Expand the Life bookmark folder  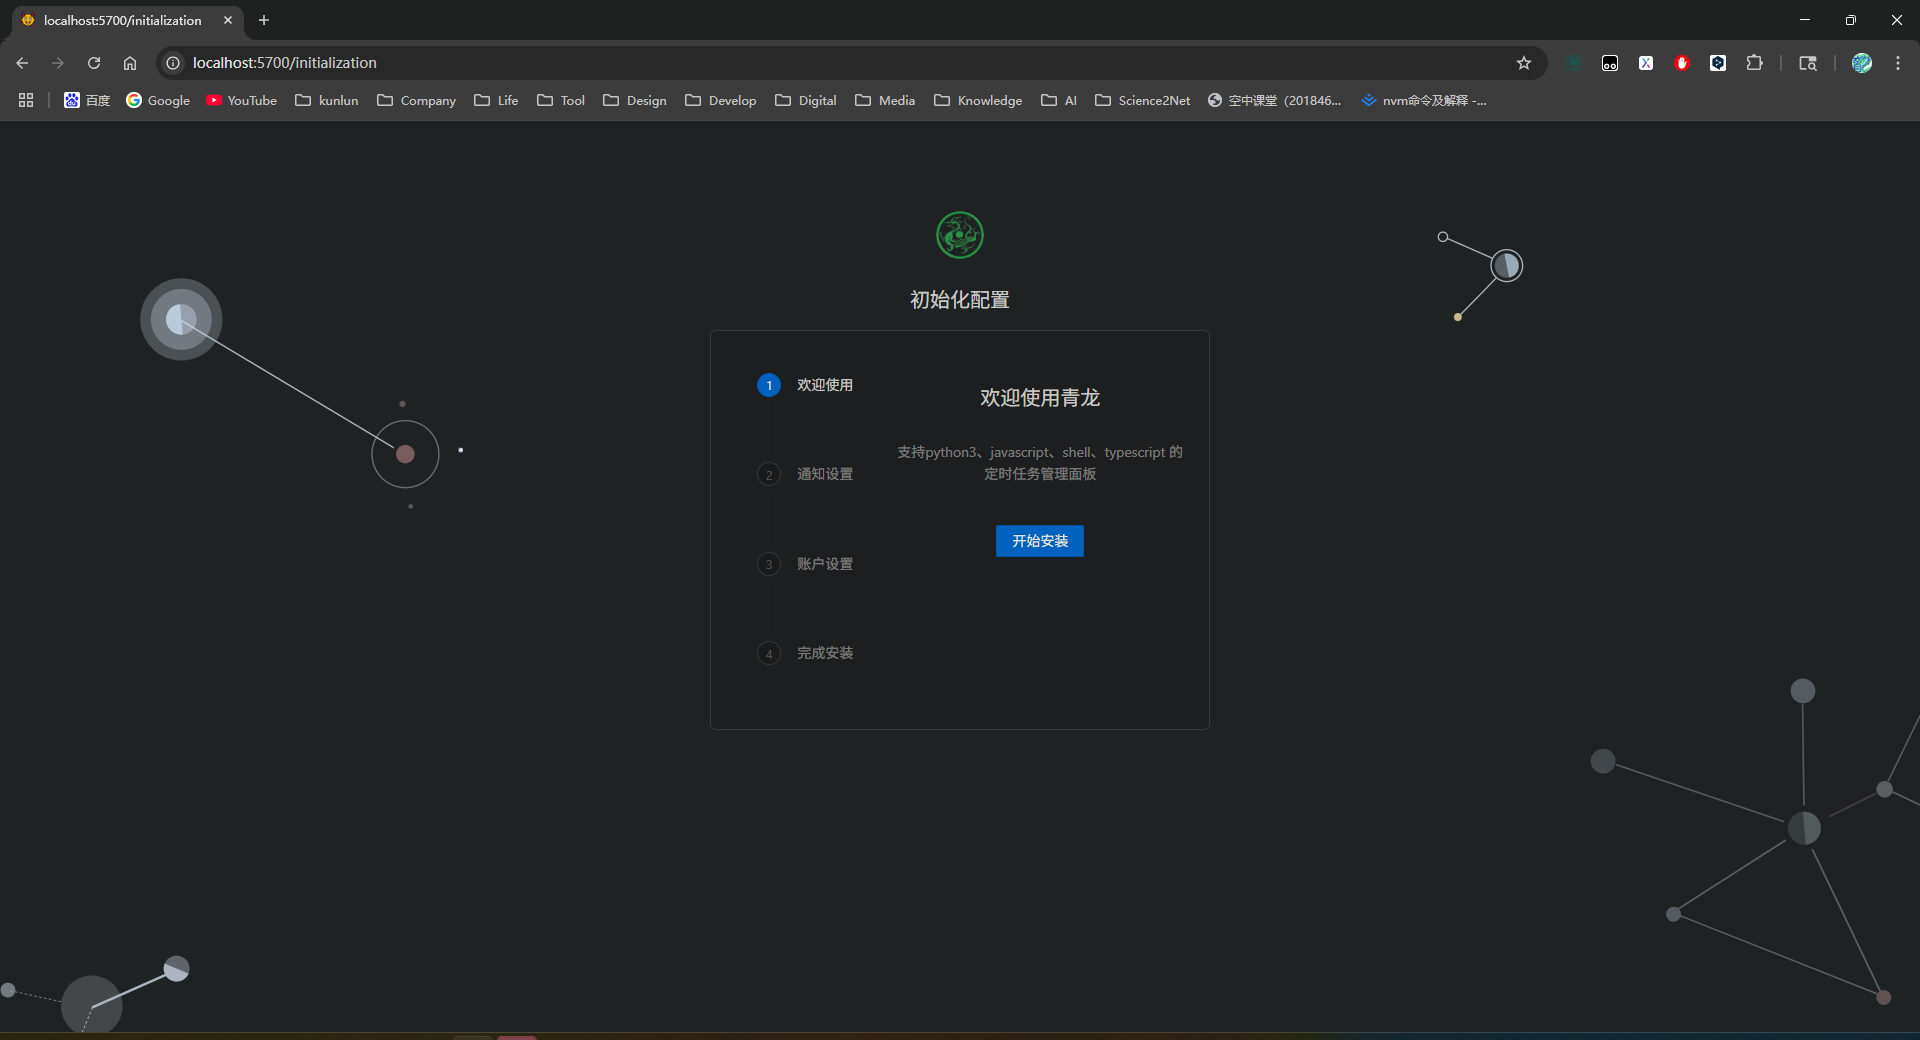tap(496, 100)
